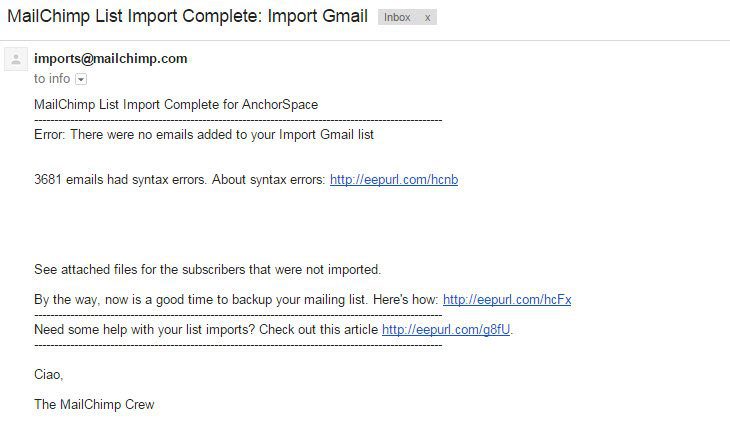Expand recipient details arrow beside "to info"
This screenshot has width=730, height=425.
(81, 79)
